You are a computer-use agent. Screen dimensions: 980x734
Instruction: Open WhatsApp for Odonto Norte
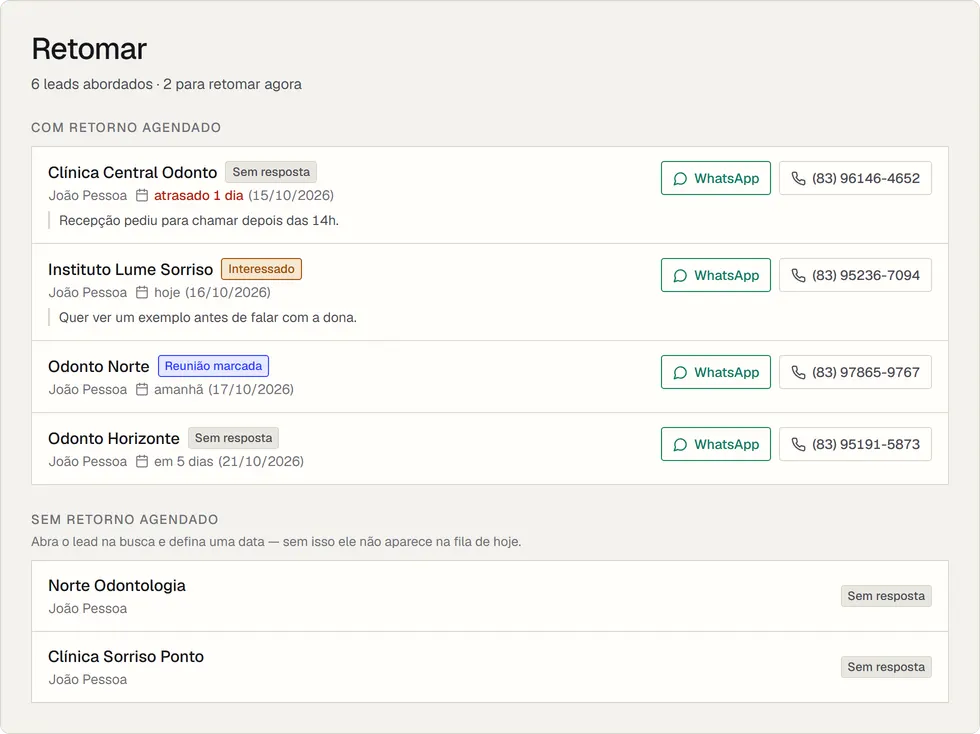click(x=716, y=372)
